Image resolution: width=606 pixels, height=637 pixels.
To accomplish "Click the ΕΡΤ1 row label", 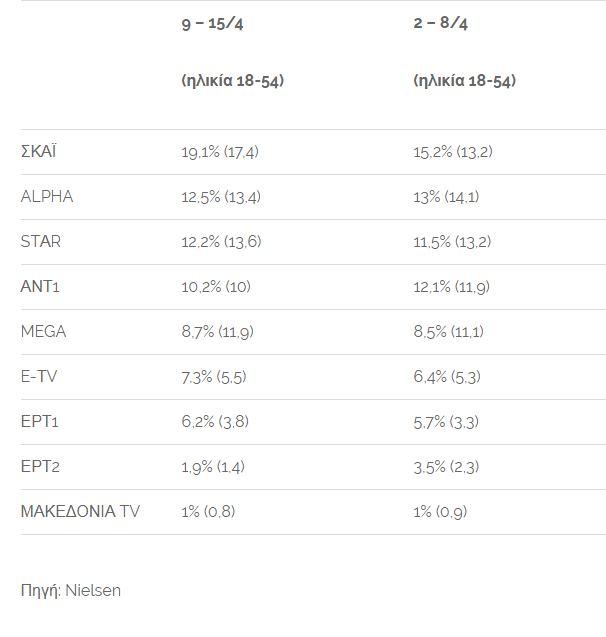I will (40, 422).
